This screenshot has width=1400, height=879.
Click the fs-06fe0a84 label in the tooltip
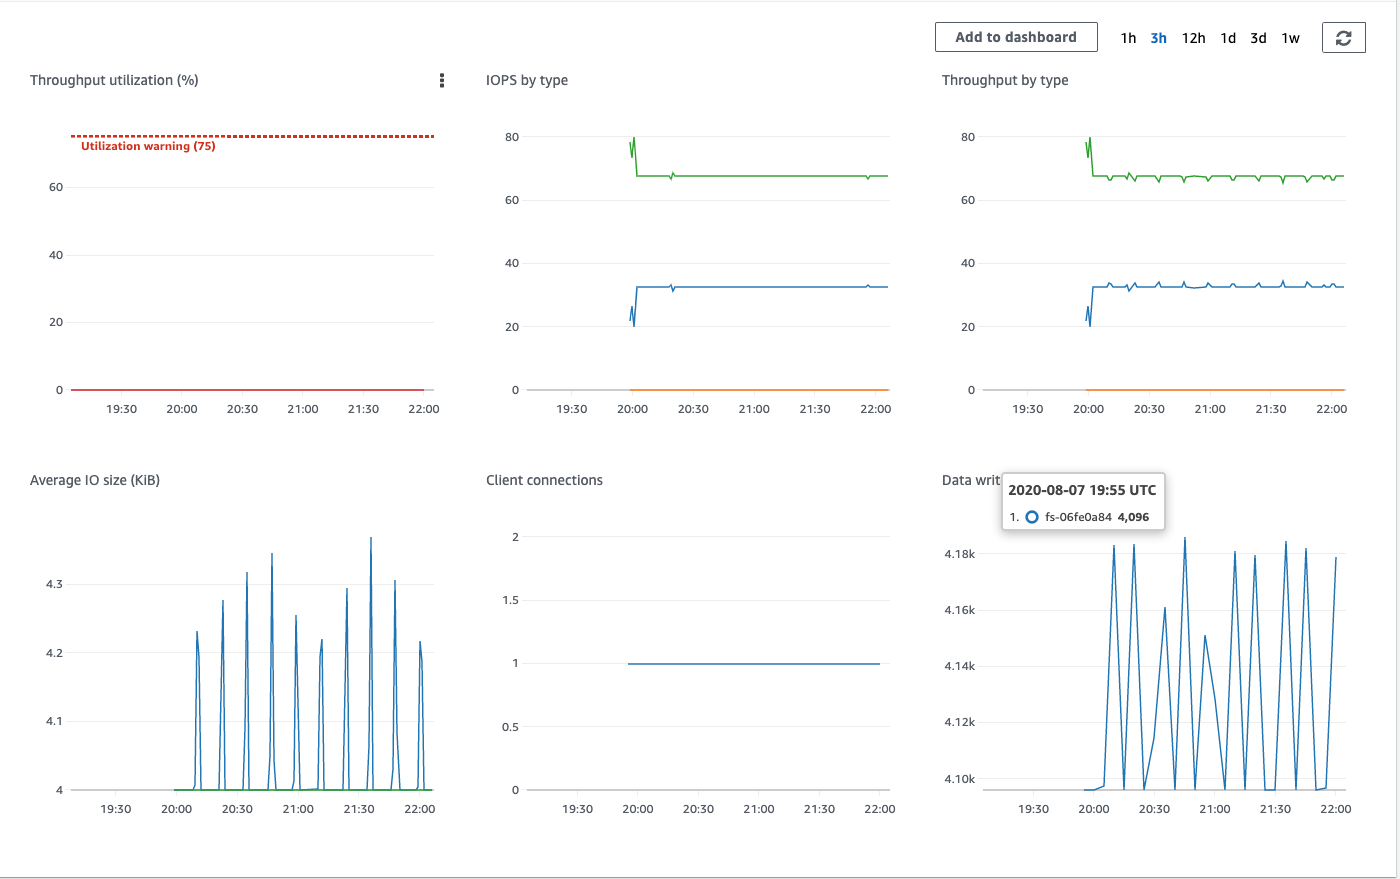(1076, 517)
